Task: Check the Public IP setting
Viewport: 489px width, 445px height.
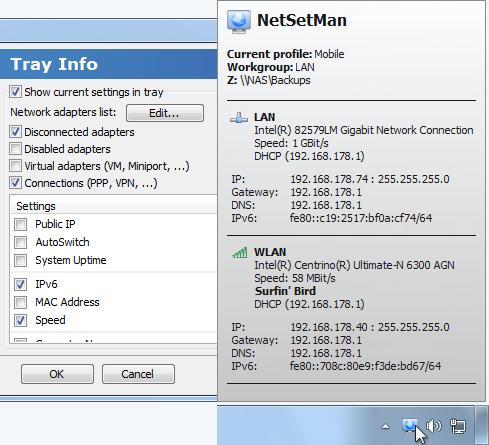Action: pyautogui.click(x=21, y=224)
